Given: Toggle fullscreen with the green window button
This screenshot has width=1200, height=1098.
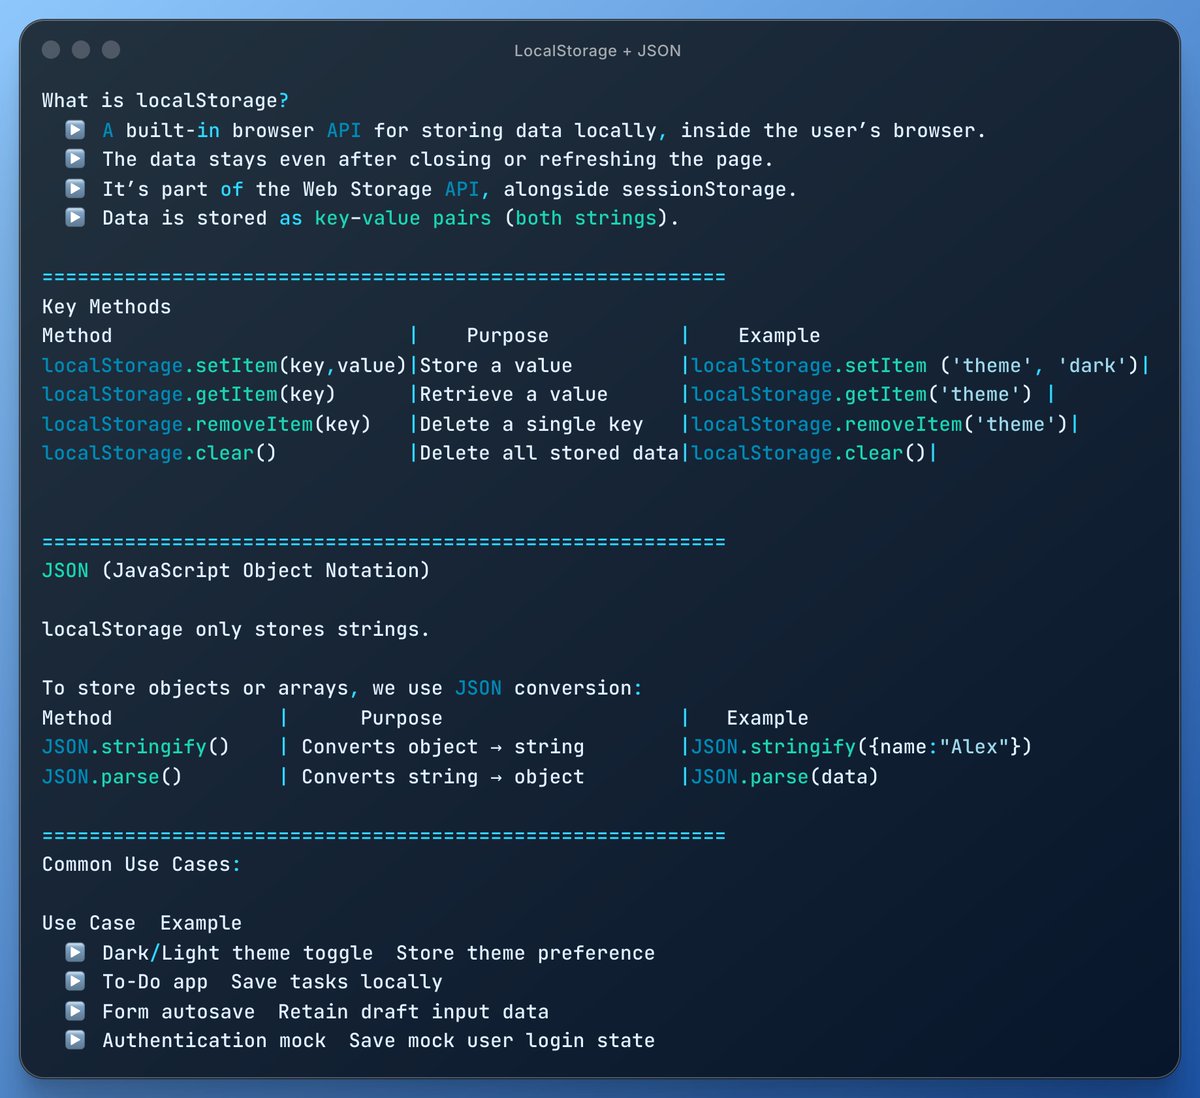Looking at the screenshot, I should coord(111,48).
